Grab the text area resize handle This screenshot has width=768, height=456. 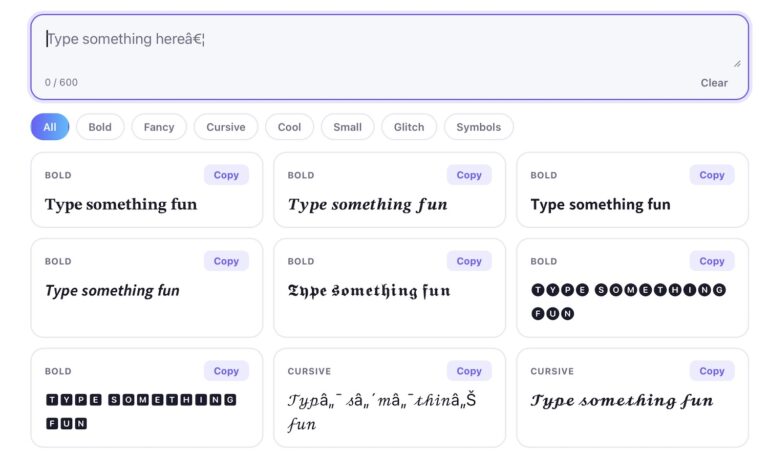pyautogui.click(x=737, y=64)
